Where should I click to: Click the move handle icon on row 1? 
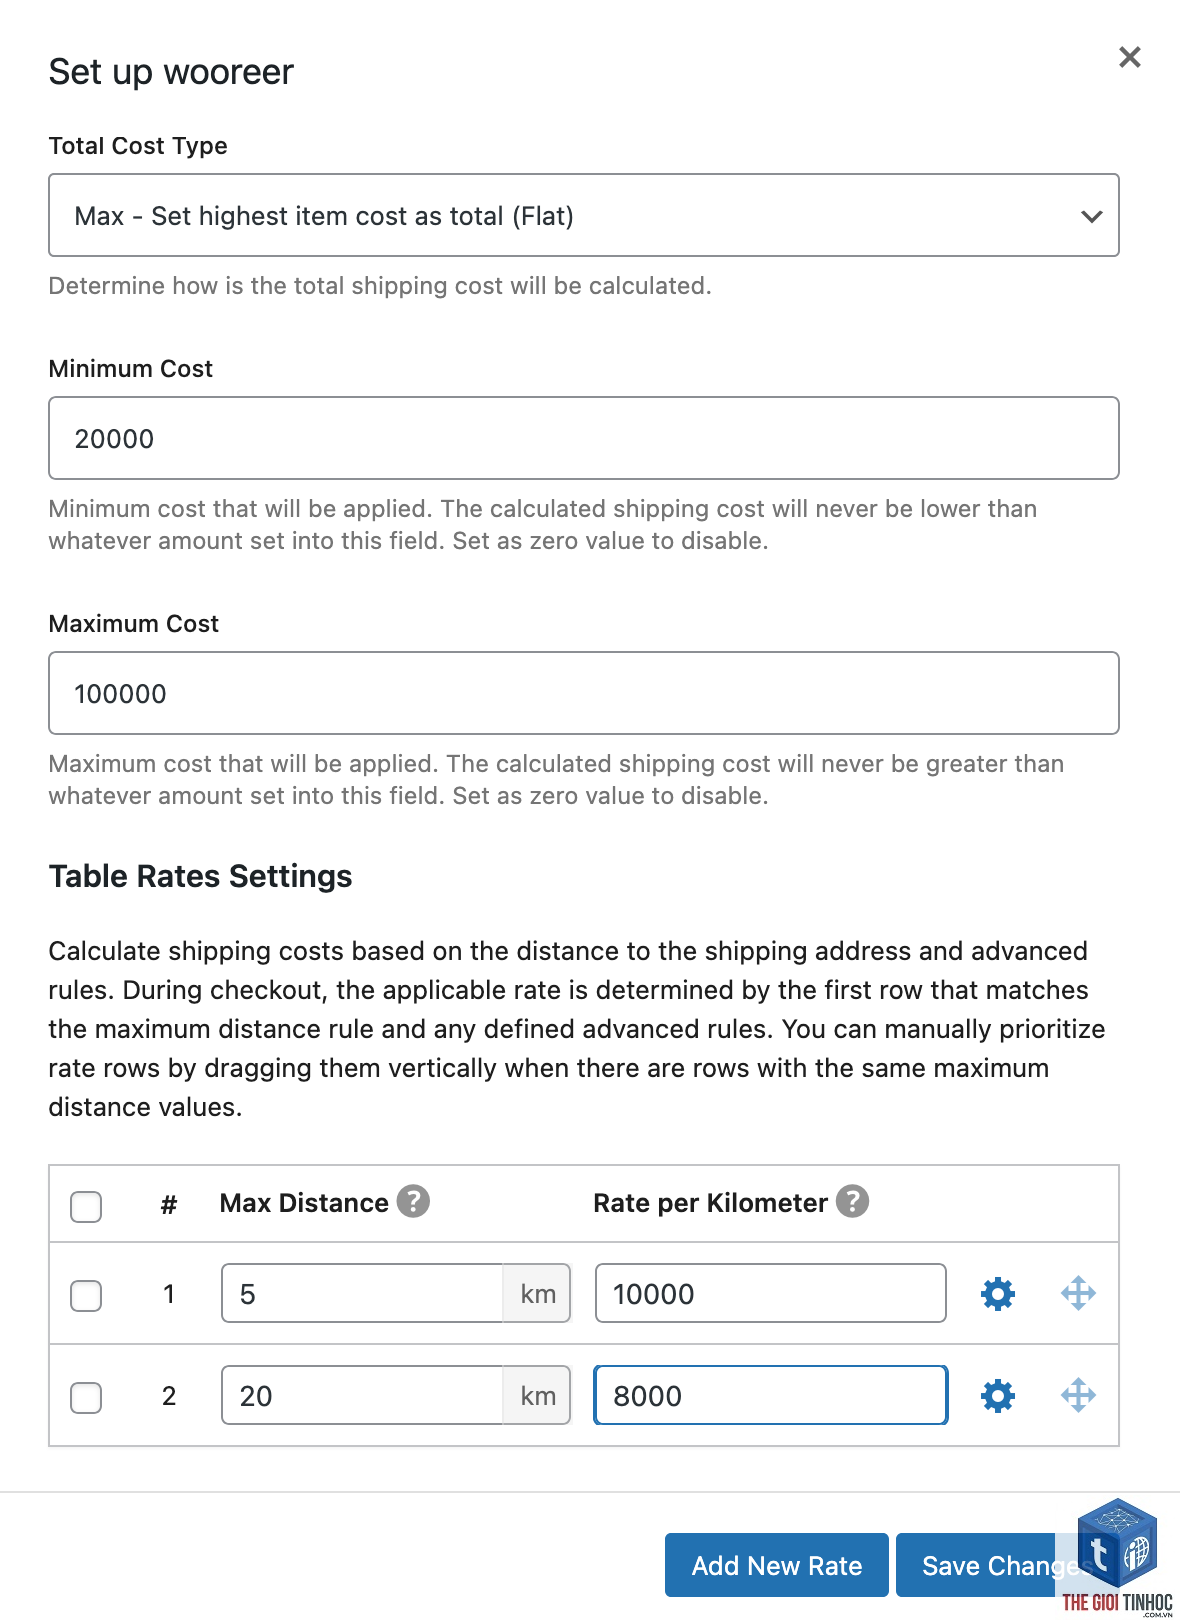[x=1078, y=1294]
